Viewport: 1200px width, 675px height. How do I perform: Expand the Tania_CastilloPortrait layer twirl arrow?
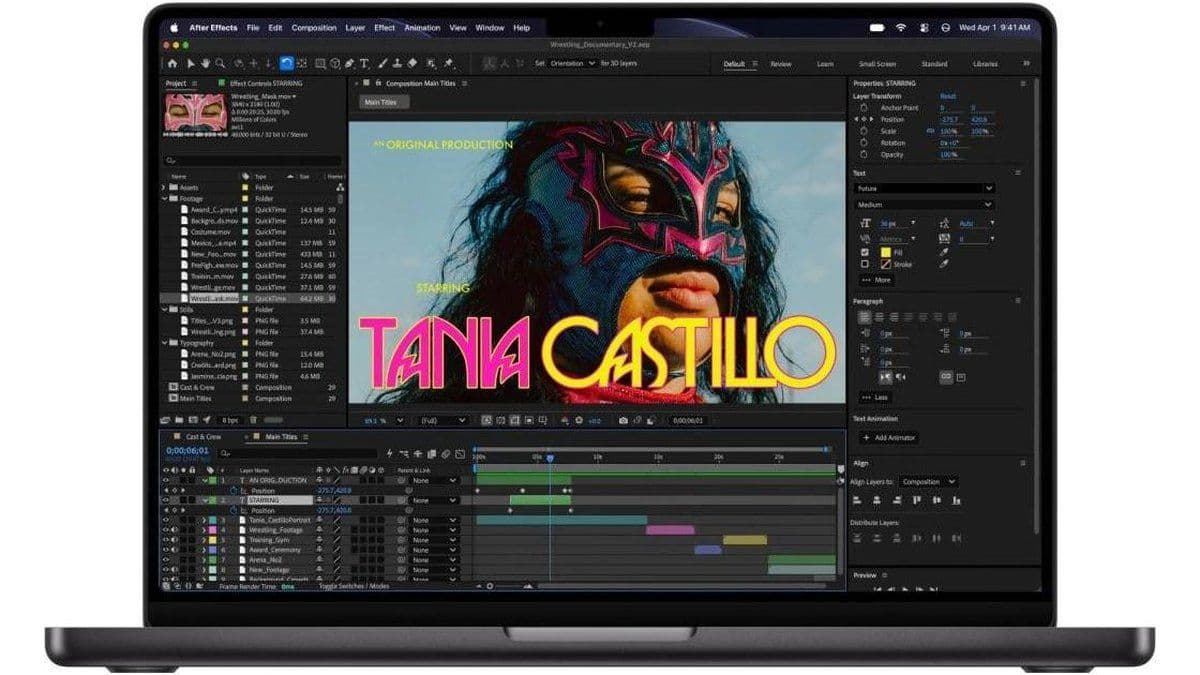(204, 521)
